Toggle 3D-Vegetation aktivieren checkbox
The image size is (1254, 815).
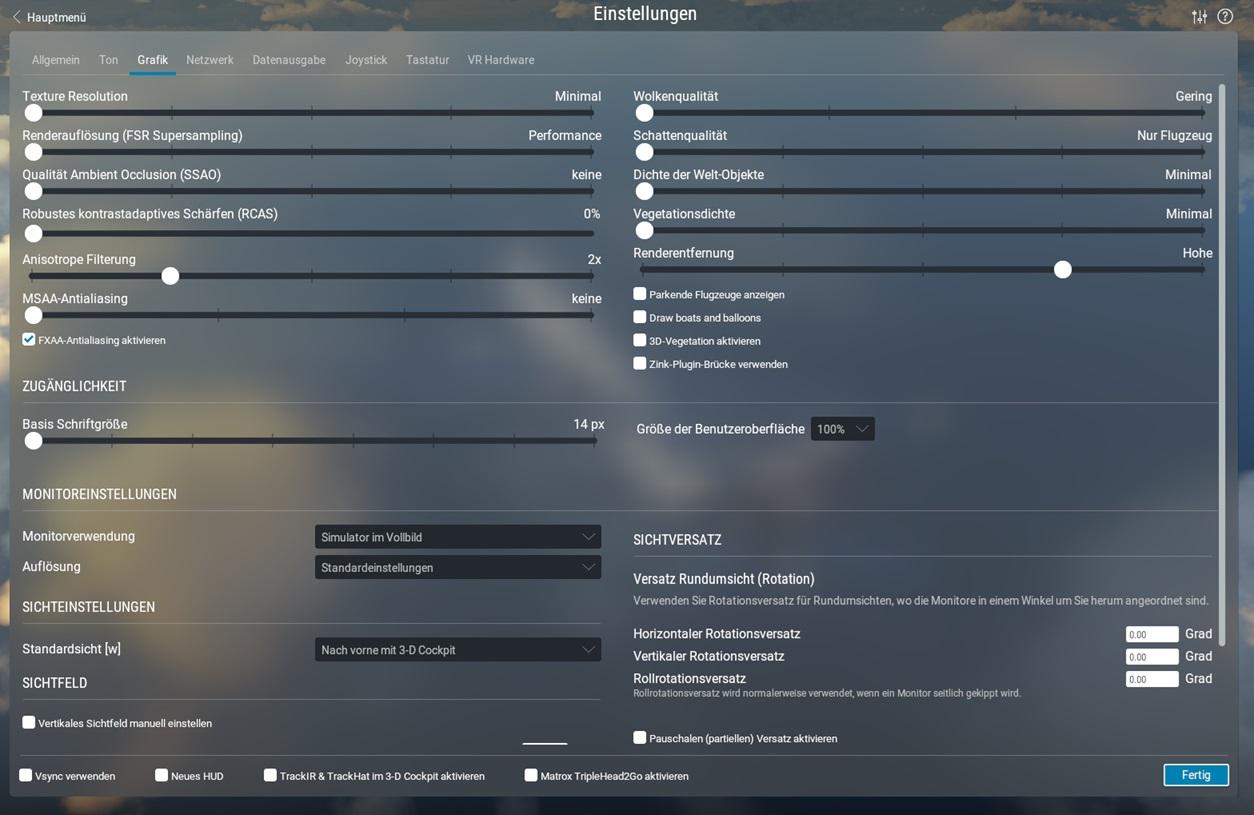[x=640, y=341]
